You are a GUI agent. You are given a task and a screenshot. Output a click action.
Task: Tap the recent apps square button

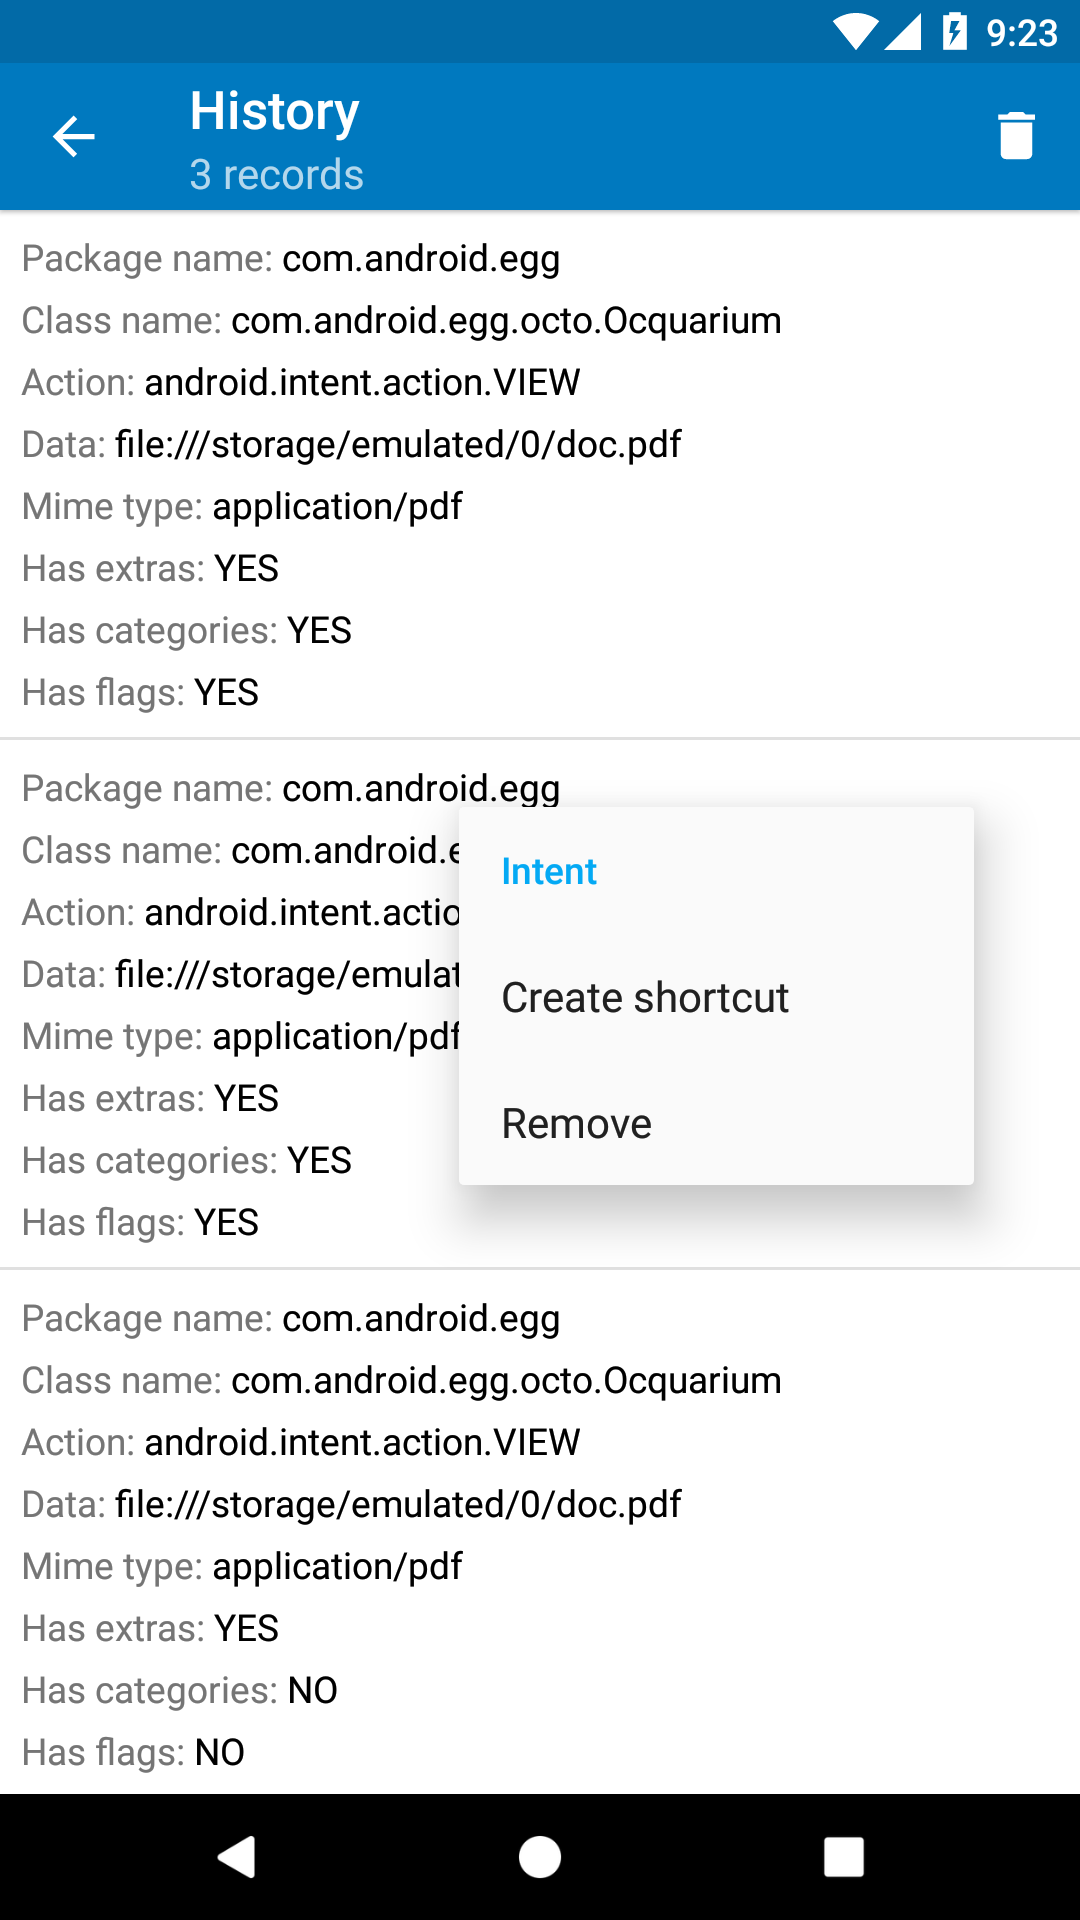click(843, 1857)
